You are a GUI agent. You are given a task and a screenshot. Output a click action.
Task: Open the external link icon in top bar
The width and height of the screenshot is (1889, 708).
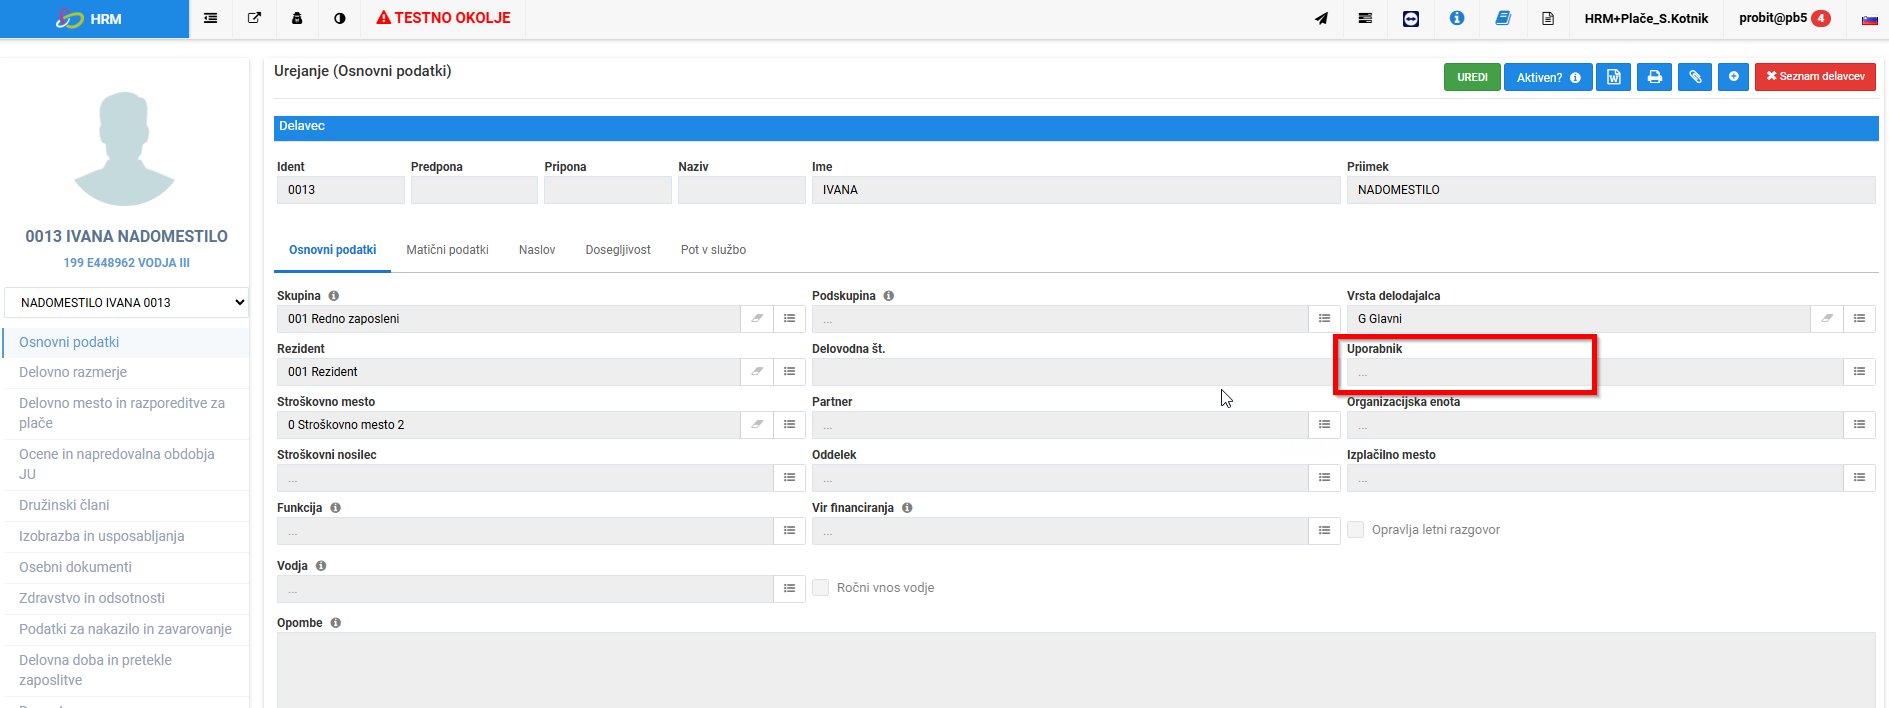[x=254, y=18]
